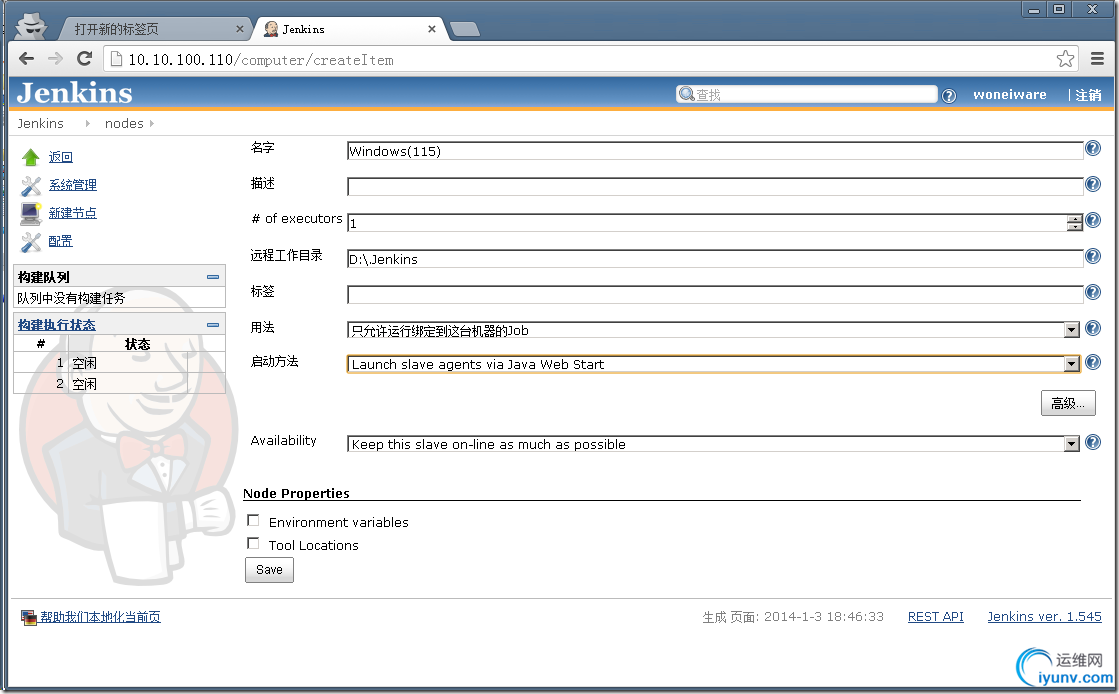Open the 返回 link
1119x694 pixels.
click(61, 157)
